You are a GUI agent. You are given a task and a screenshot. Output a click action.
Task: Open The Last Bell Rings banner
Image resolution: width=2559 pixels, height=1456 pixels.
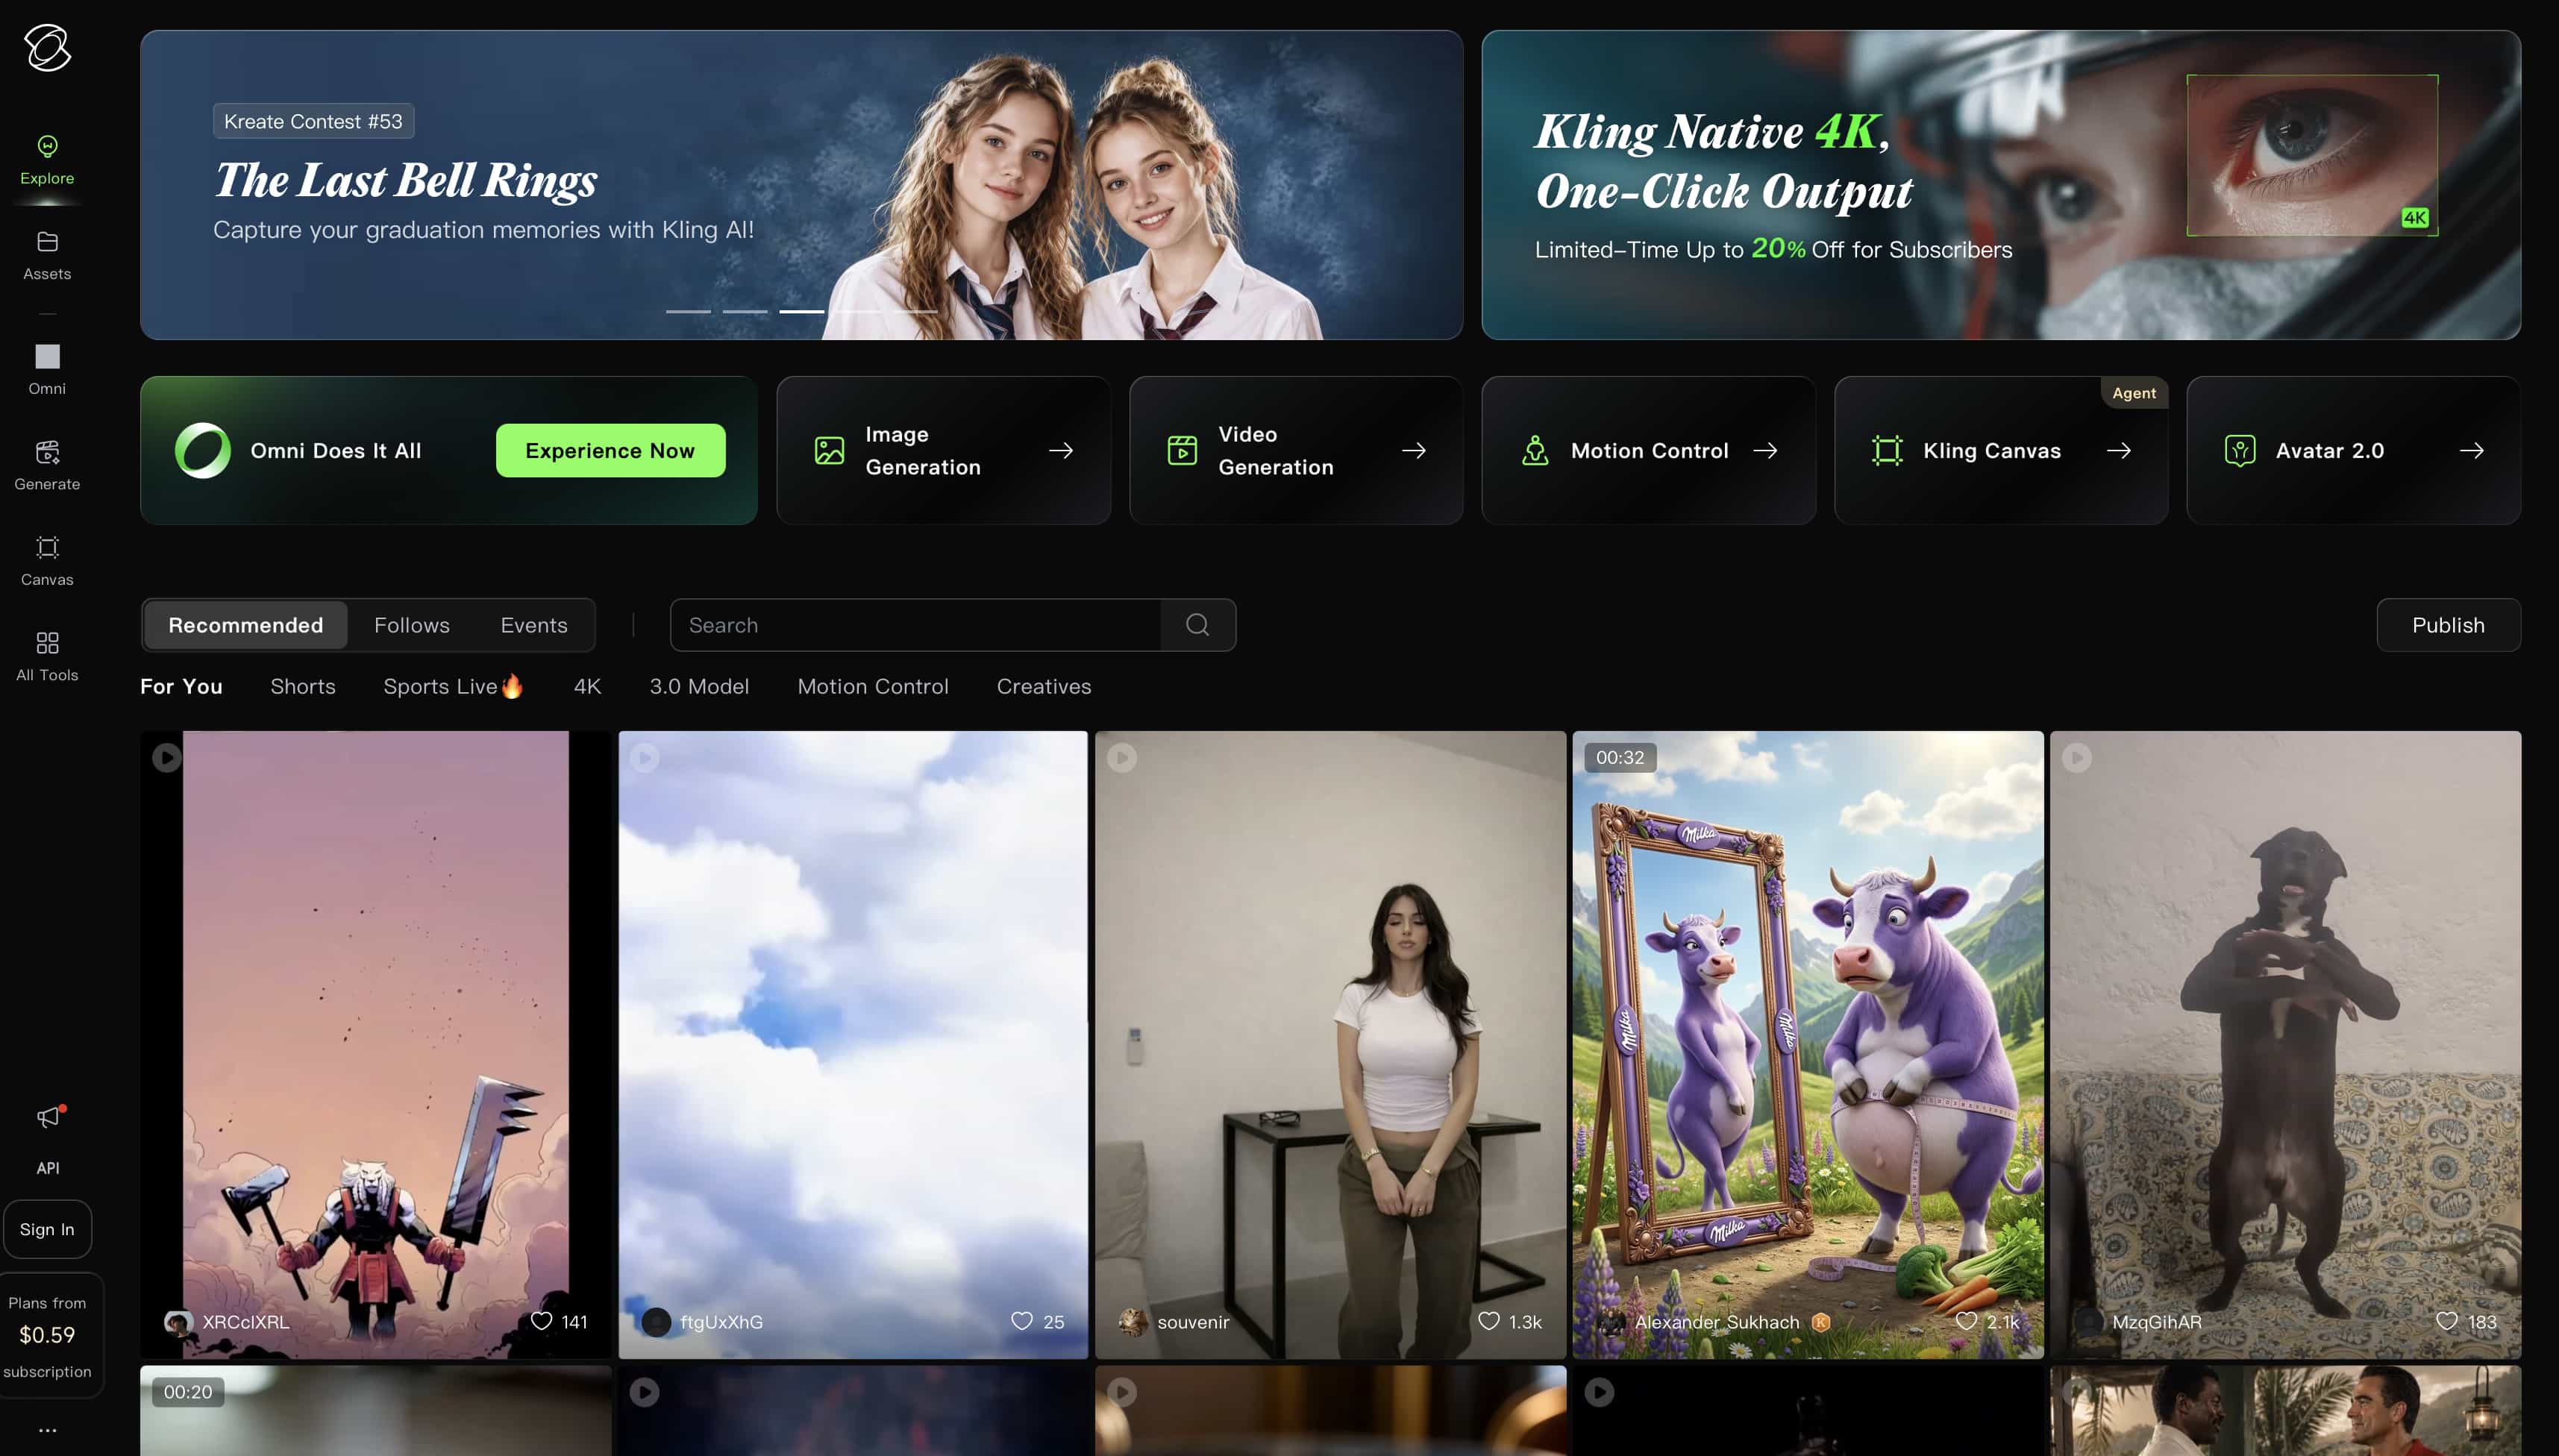click(802, 185)
